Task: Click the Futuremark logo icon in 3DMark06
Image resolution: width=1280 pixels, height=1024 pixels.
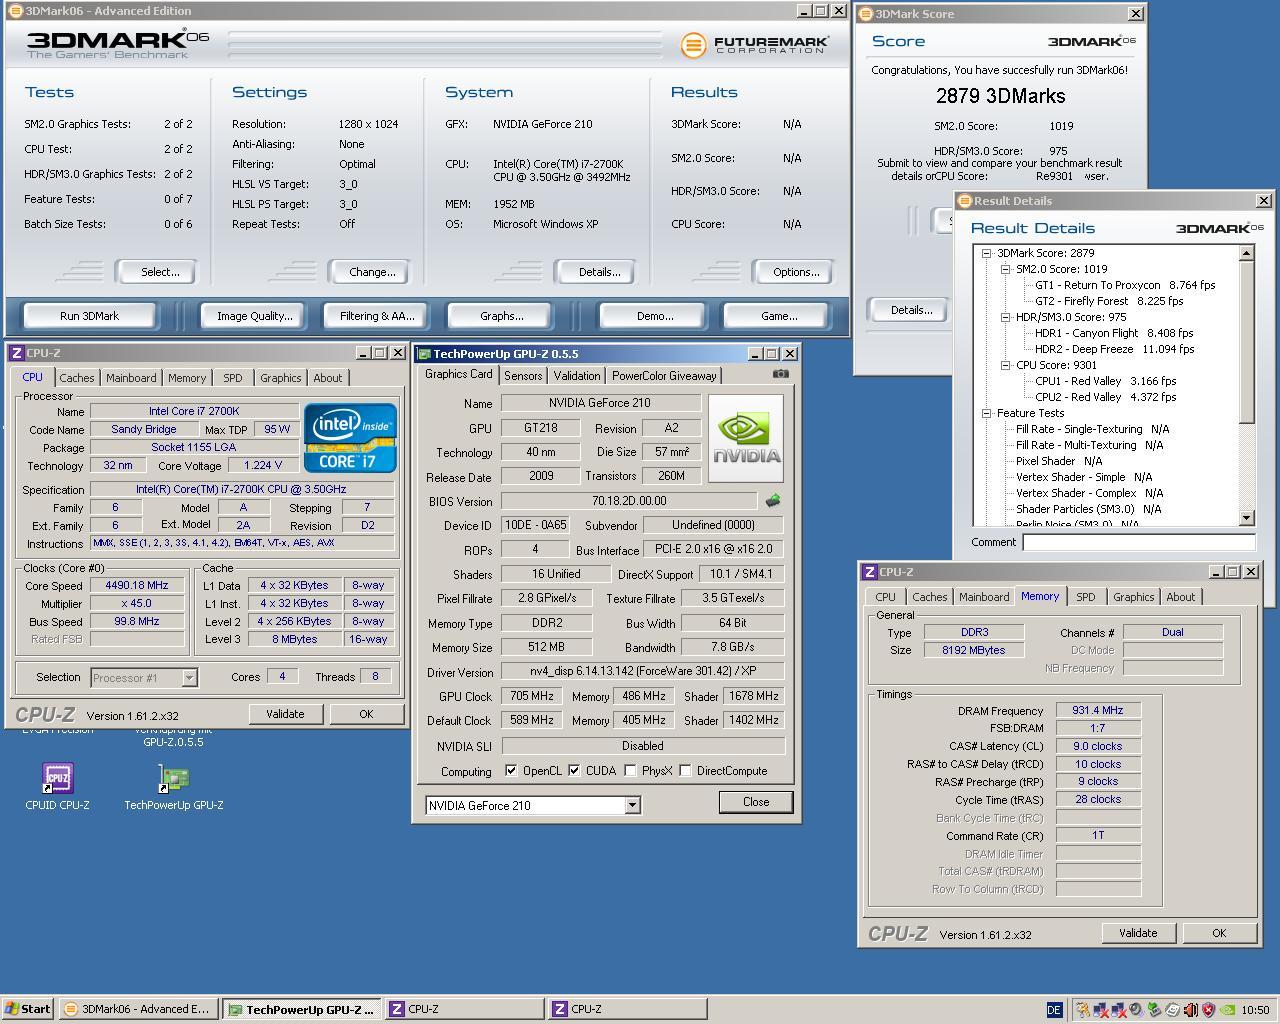Action: (692, 44)
